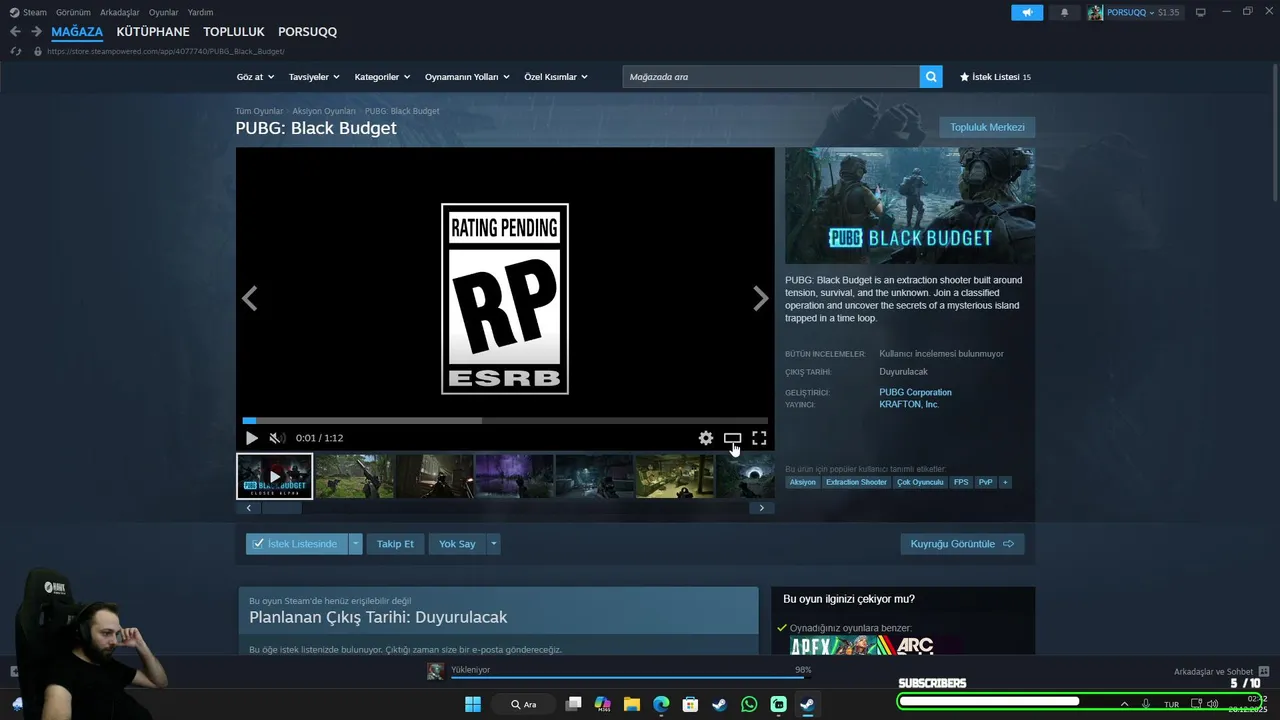Open the Oyunlar menu
This screenshot has width=1280, height=720.
pos(164,12)
